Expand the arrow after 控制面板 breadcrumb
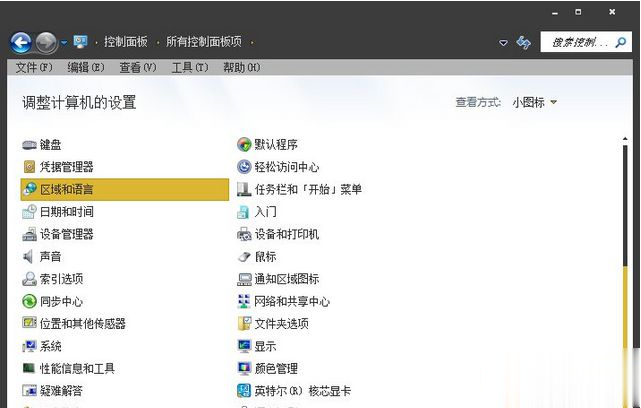 click(x=157, y=42)
